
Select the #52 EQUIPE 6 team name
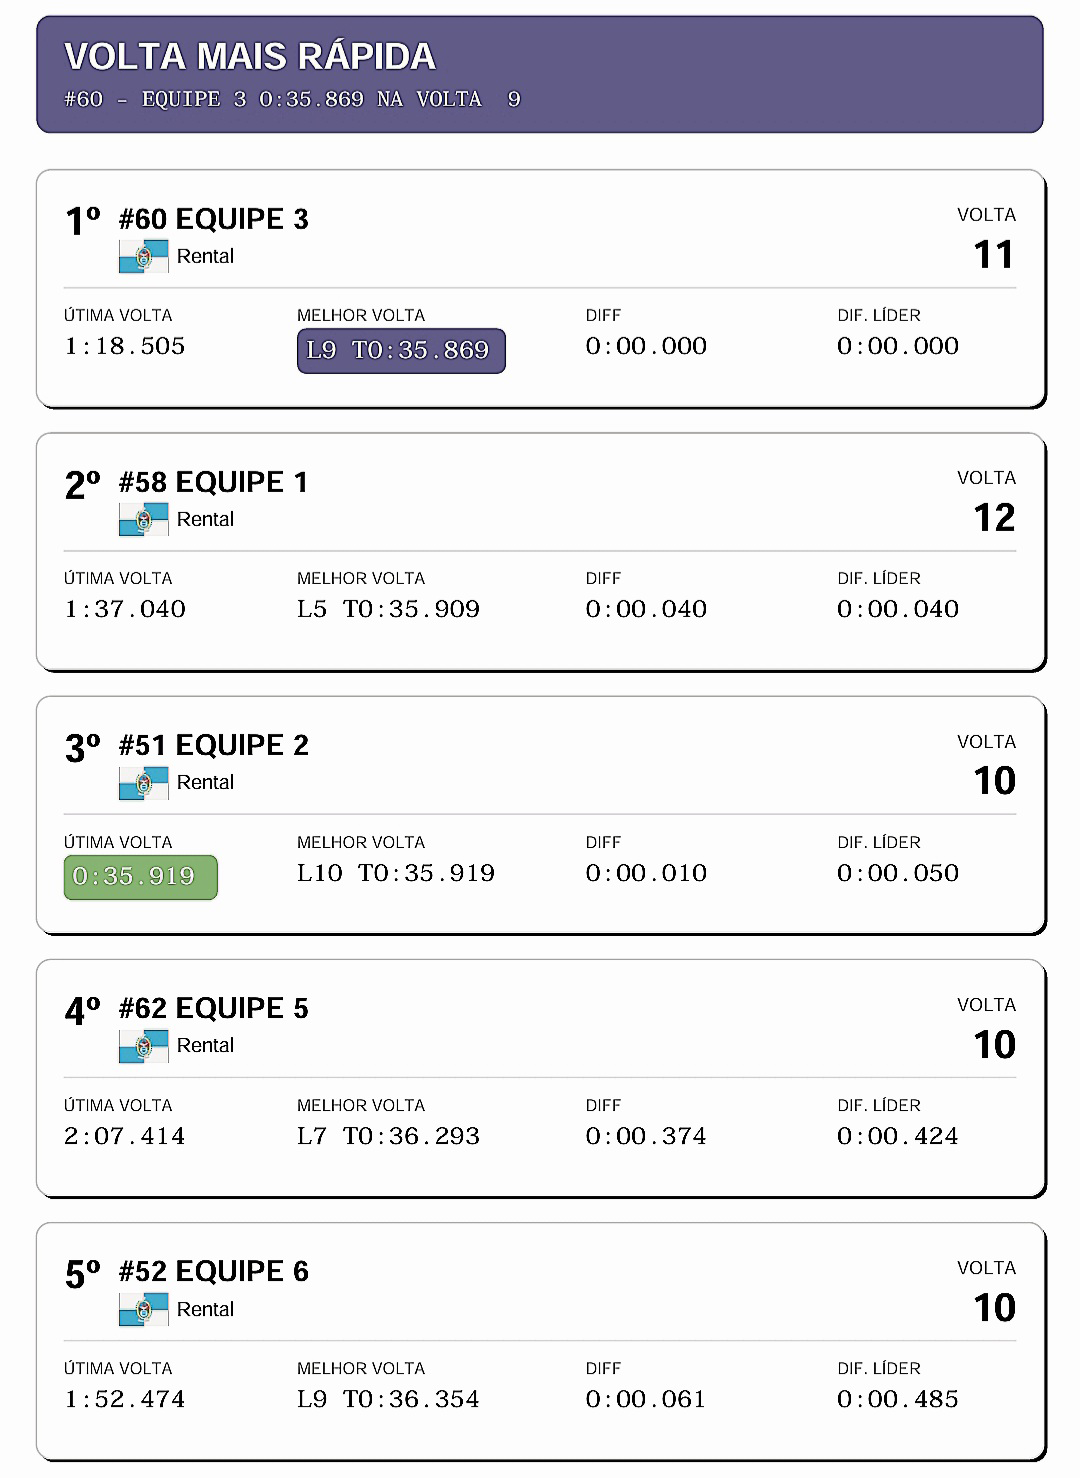coord(213,1271)
